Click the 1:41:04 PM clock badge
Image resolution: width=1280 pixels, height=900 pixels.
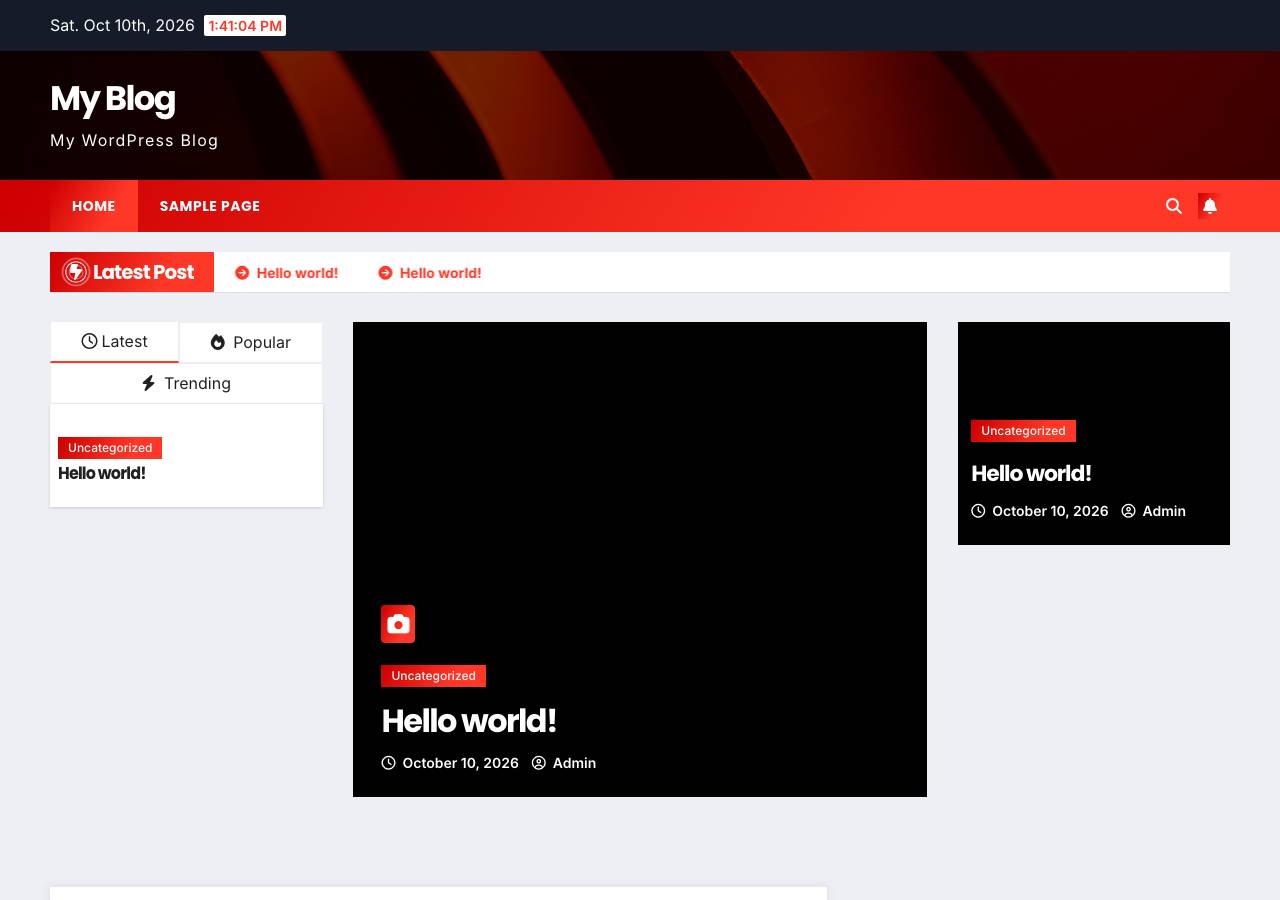pos(245,25)
